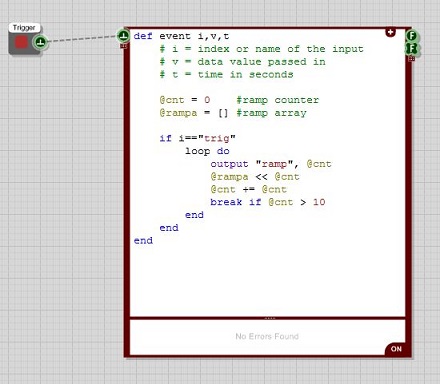This screenshot has width=440, height=384.
Task: Click the dotted splitter above the error pane
Action: [x=270, y=318]
